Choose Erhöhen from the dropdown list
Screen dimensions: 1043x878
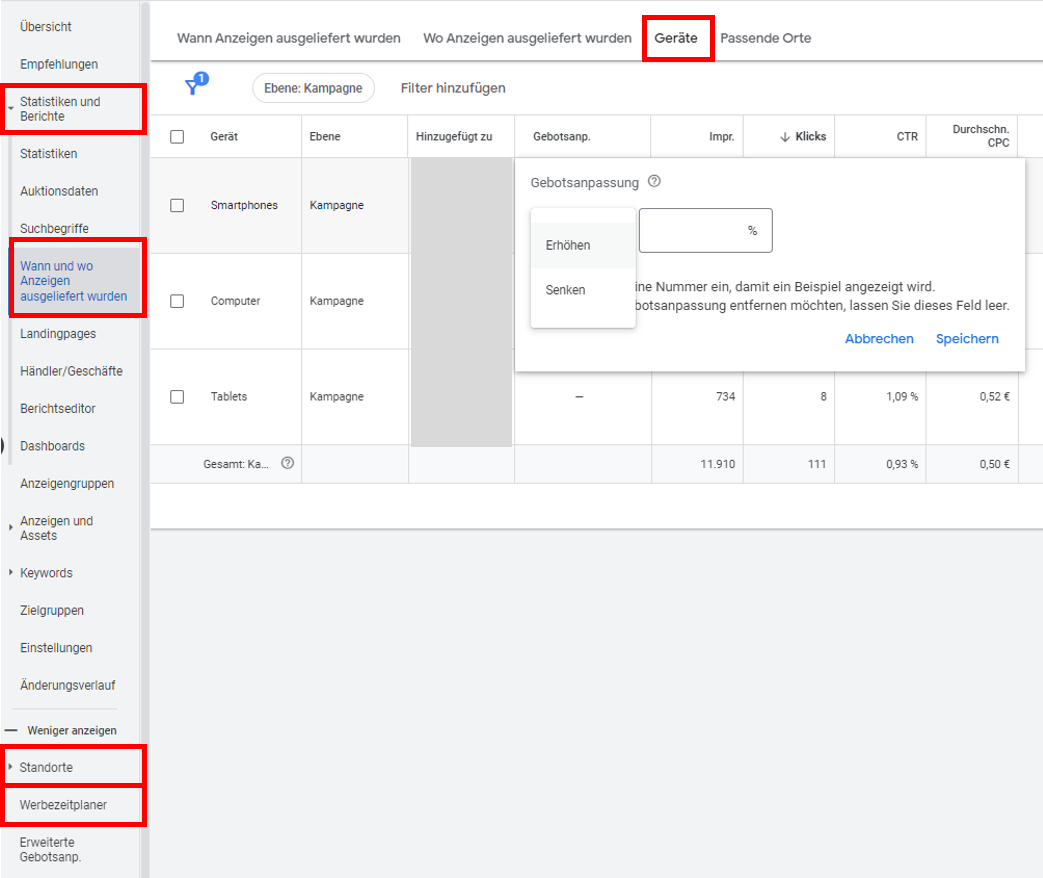[x=568, y=245]
